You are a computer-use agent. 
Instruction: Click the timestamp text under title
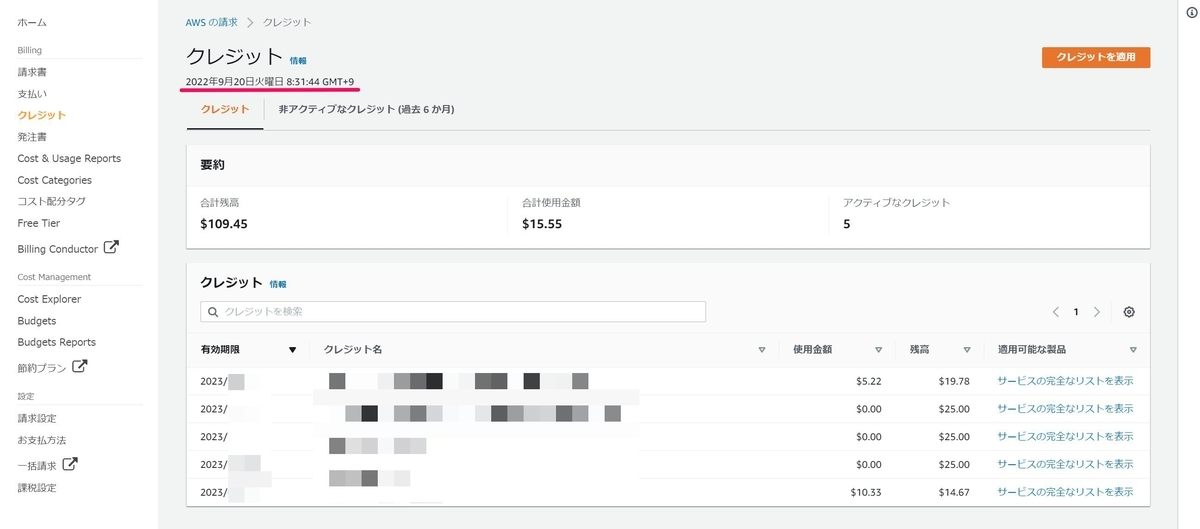pyautogui.click(x=269, y=81)
